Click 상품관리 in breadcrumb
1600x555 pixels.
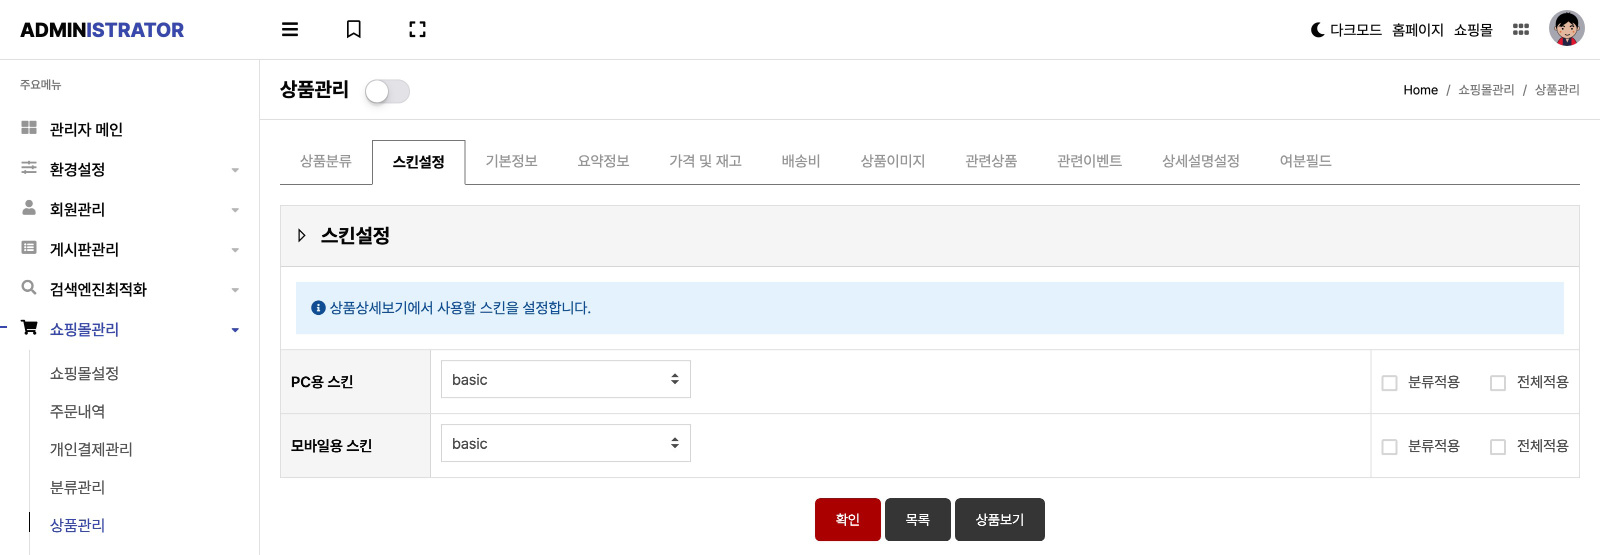click(1557, 90)
